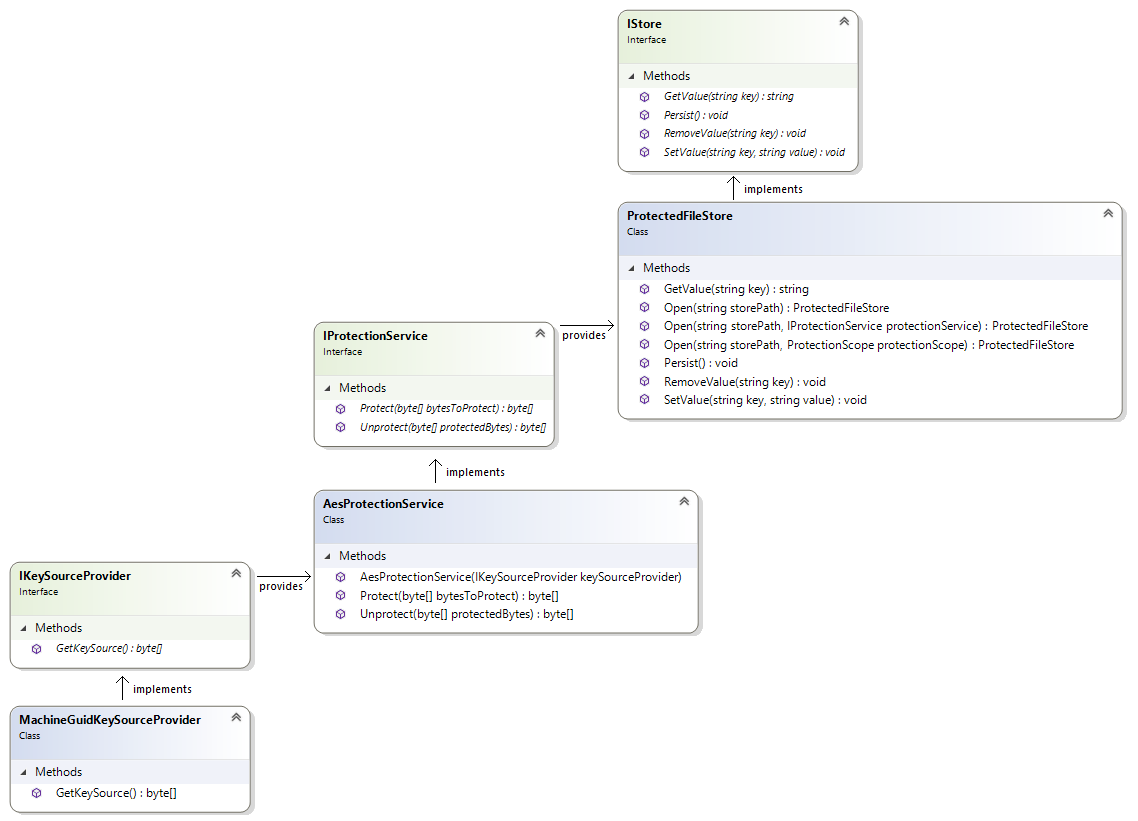Click method icon beside IProtectionService Unprotect
Screen dimensions: 1138x821
pos(340,427)
